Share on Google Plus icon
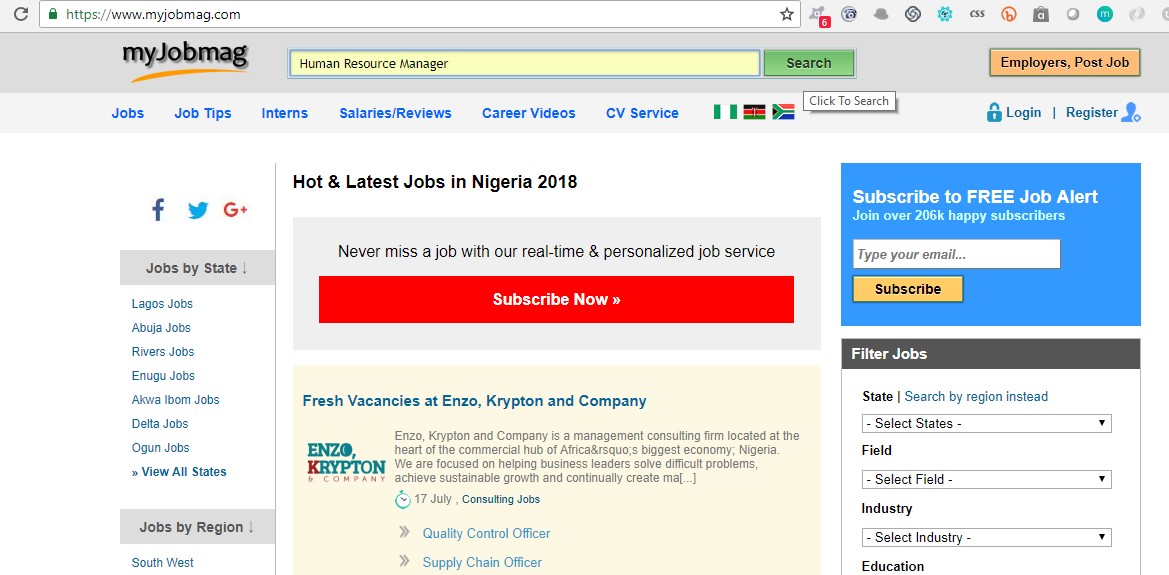Screen dimensions: 1169x575 236,210
